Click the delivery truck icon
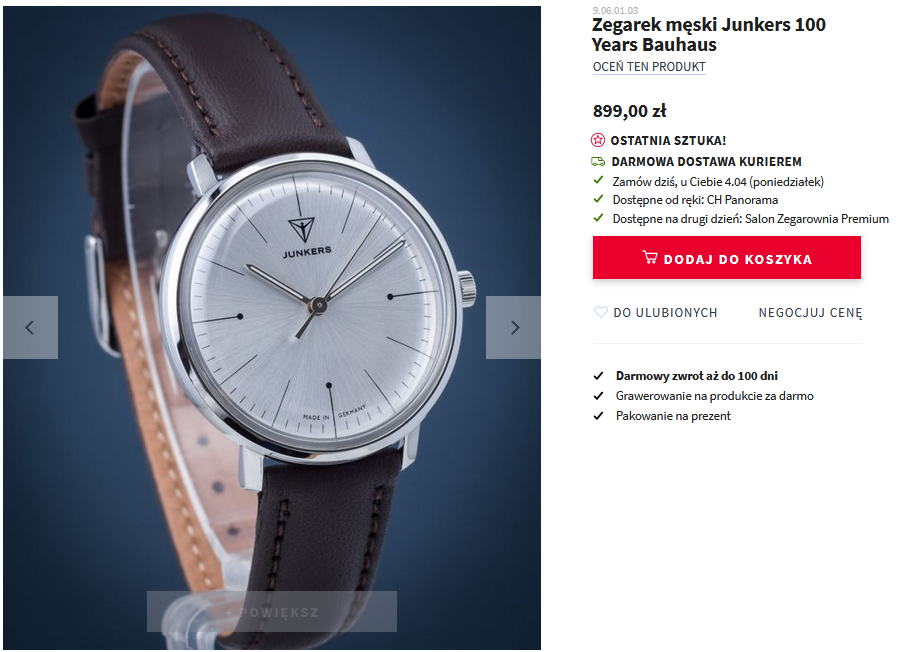This screenshot has width=909, height=652. coord(598,161)
